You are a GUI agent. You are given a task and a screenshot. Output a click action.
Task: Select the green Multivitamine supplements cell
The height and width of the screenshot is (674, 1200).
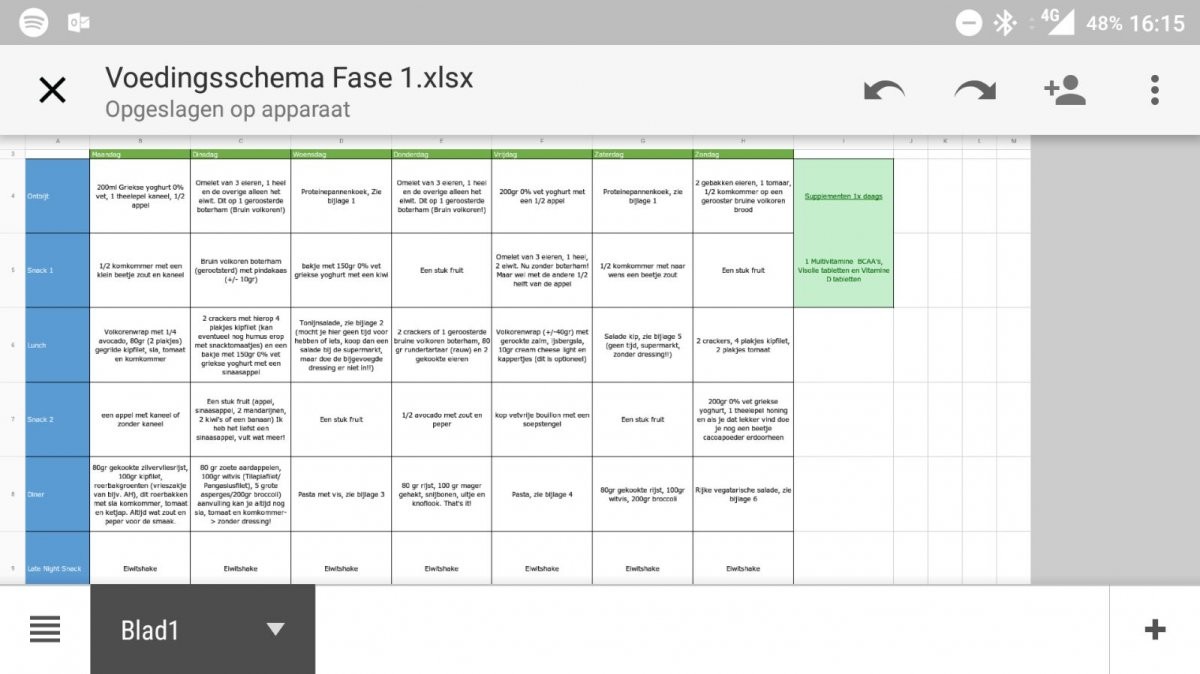843,270
